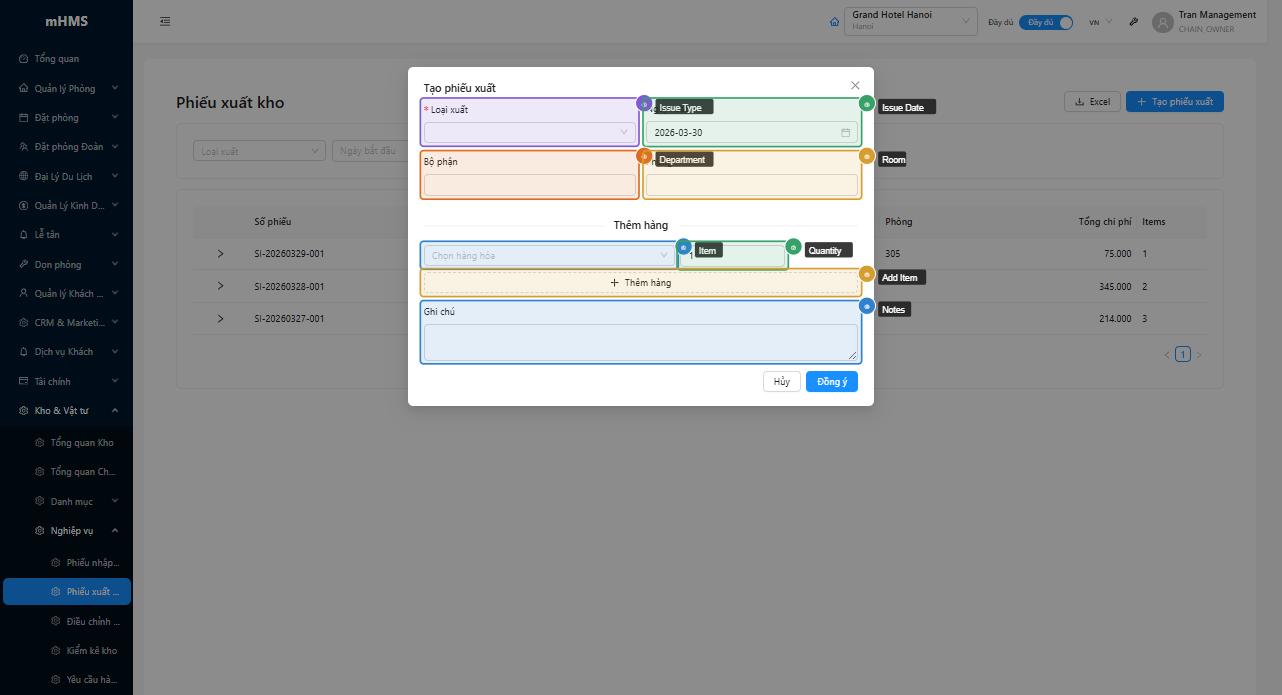The height and width of the screenshot is (695, 1282).
Task: Open the Grand Hotel Hanoi selector
Action: [910, 21]
